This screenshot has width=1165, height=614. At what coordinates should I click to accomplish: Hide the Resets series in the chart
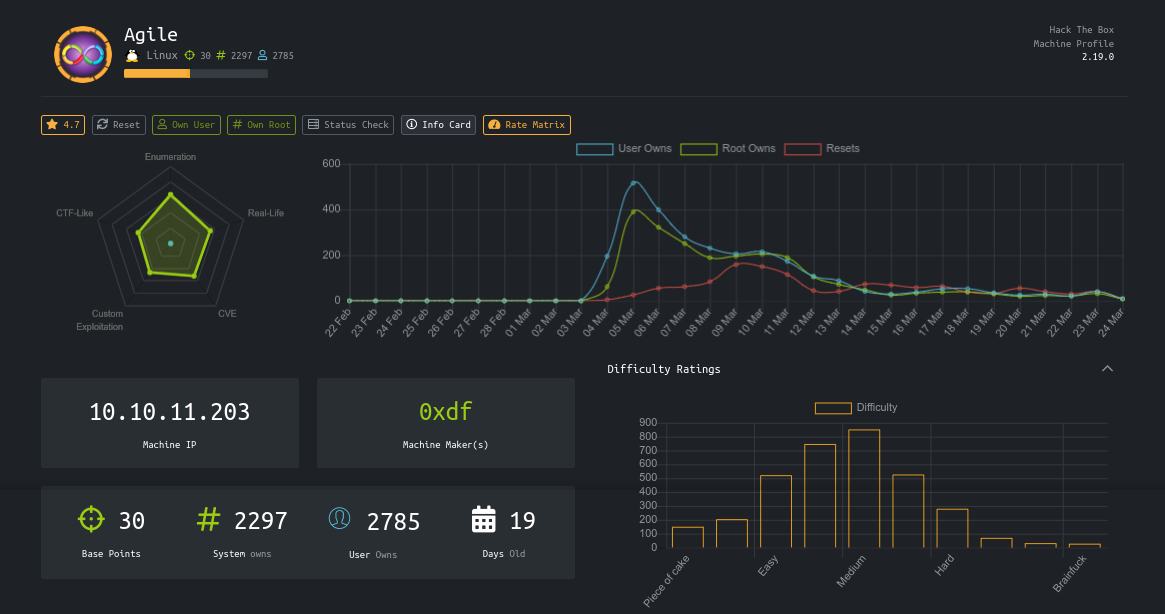pos(822,149)
